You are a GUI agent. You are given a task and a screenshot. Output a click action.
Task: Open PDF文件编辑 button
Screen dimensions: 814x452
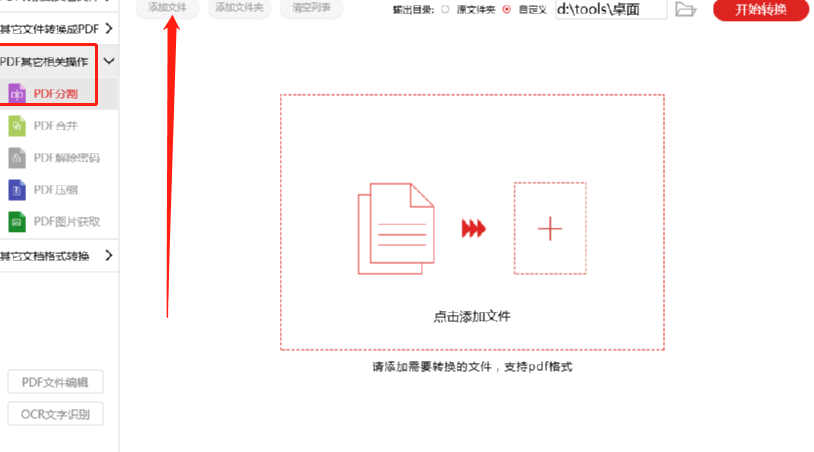pyautogui.click(x=55, y=382)
